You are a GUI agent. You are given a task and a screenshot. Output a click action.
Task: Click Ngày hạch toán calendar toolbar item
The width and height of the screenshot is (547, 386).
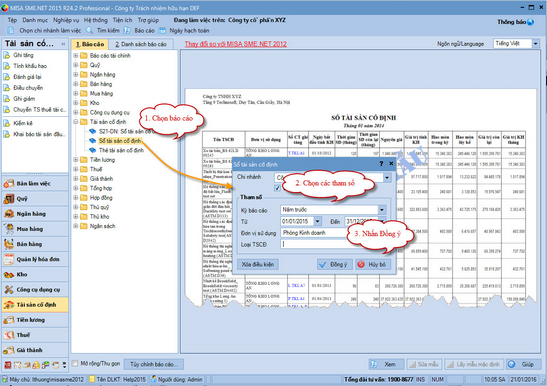click(184, 31)
